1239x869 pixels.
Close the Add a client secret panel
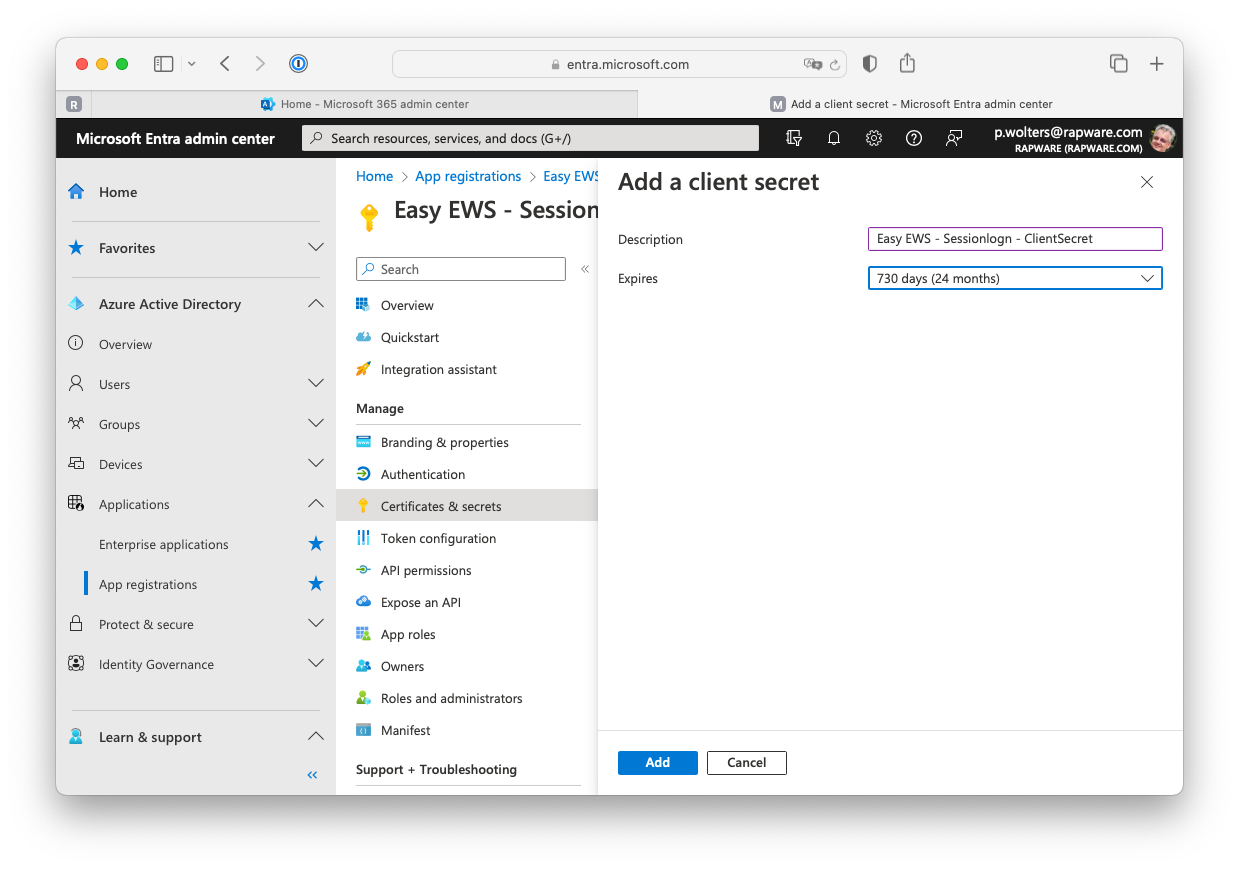1147,182
